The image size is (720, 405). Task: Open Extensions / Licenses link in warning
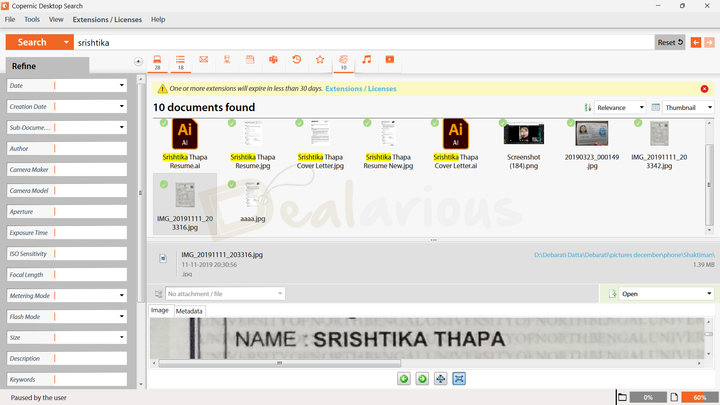tap(361, 89)
